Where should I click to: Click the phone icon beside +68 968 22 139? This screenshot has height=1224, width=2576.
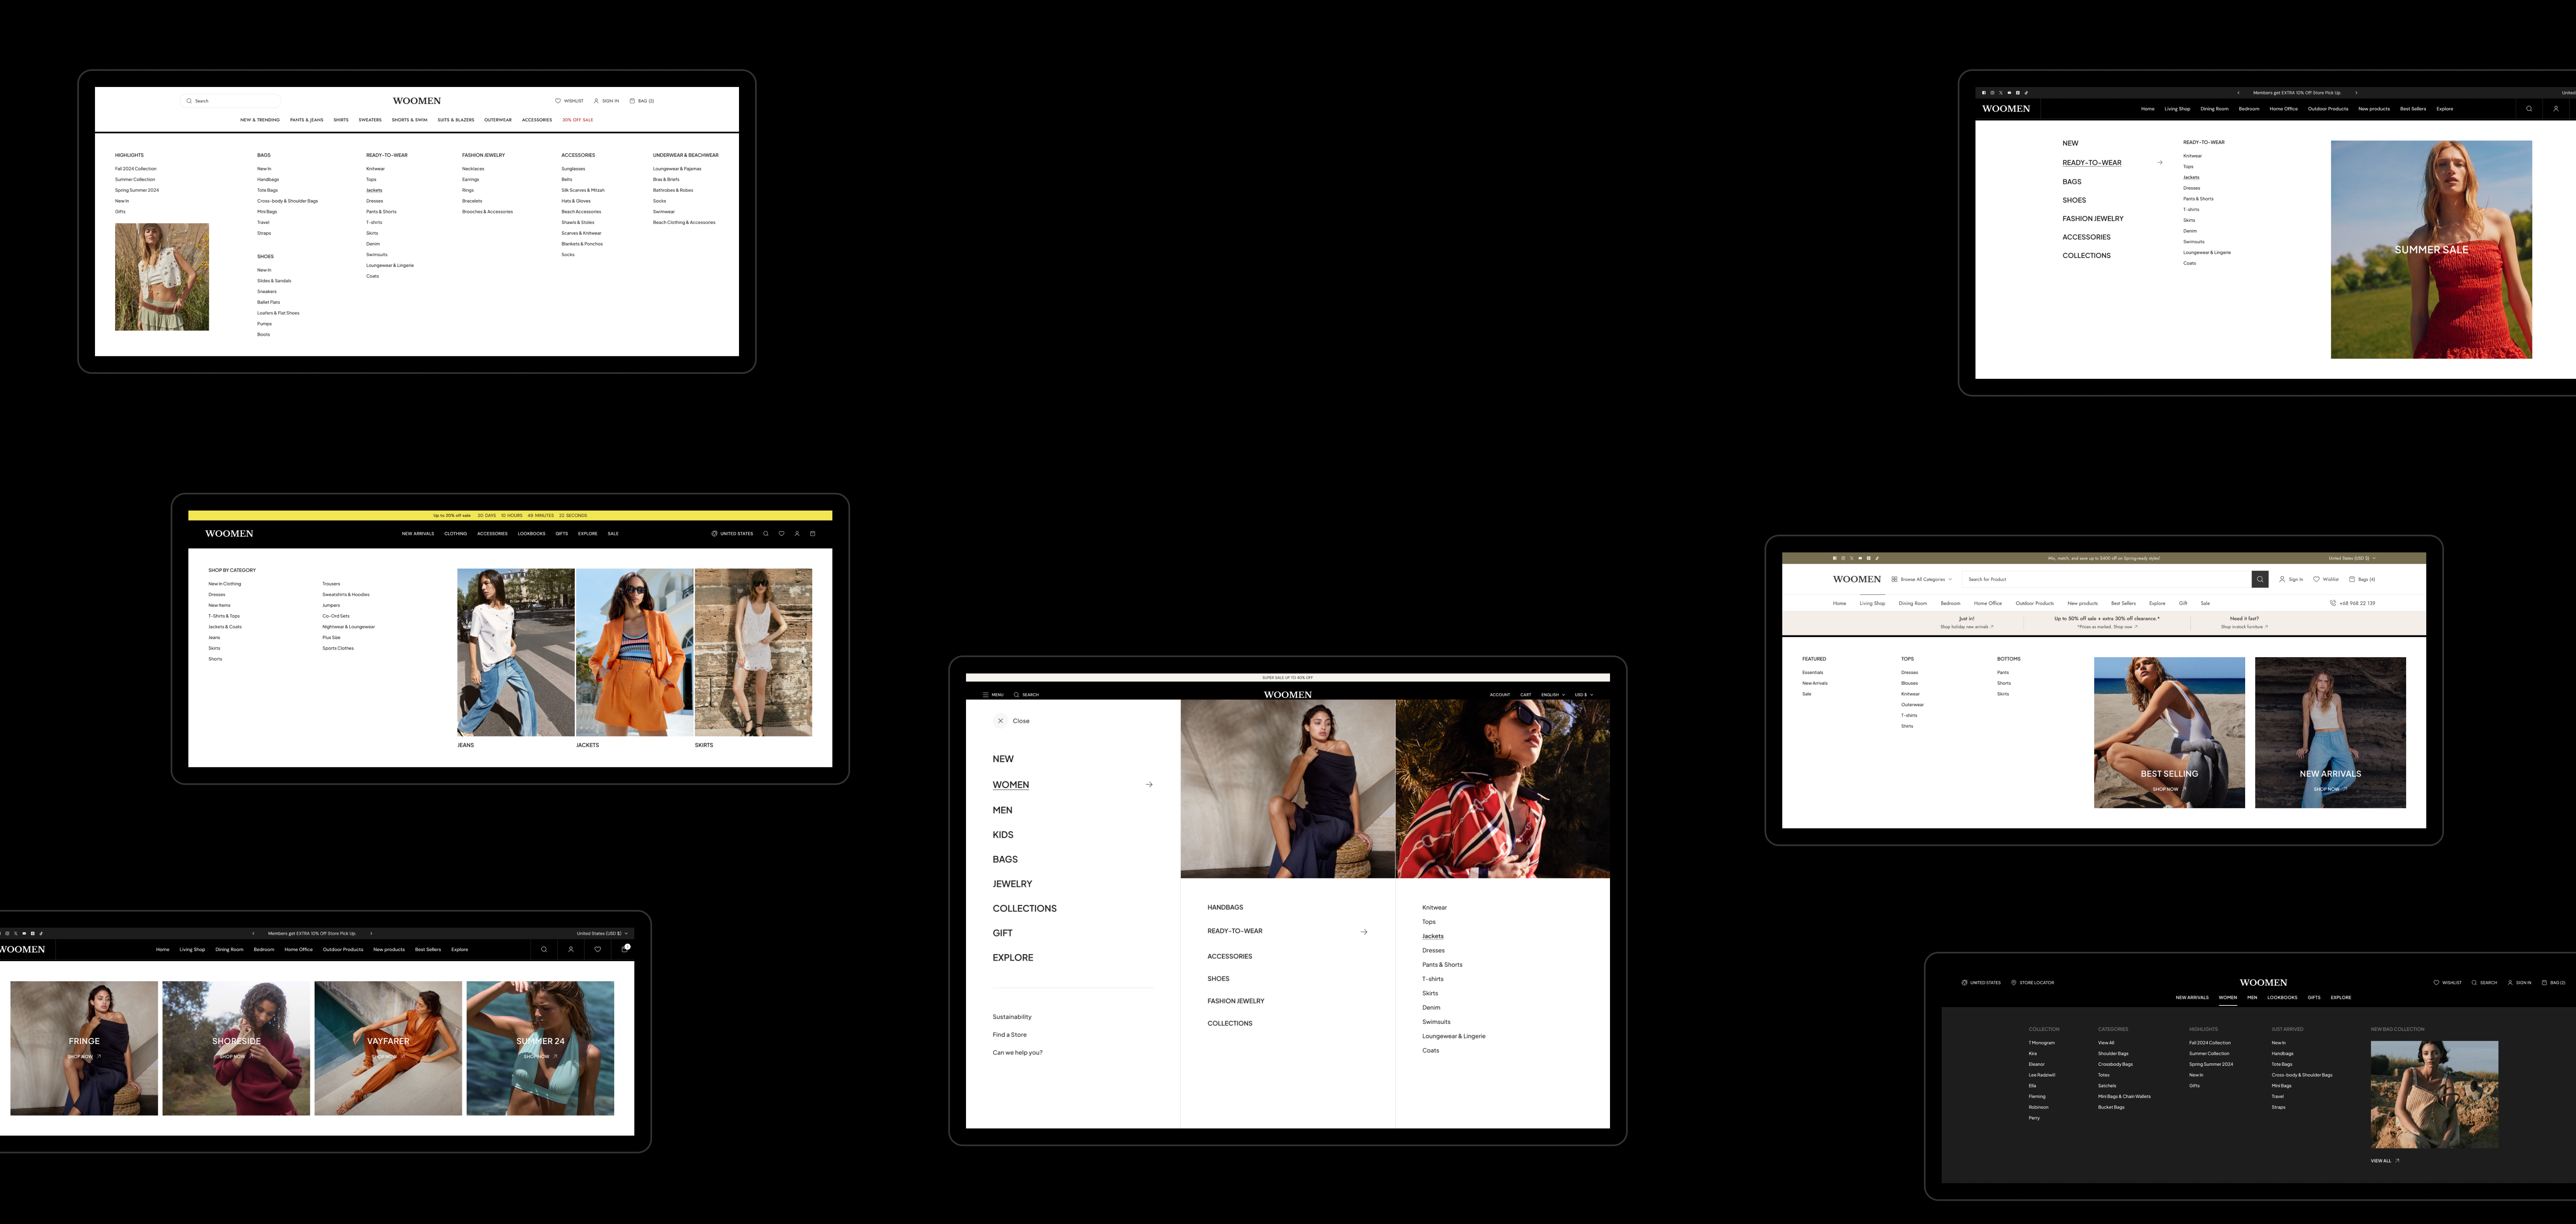(x=2332, y=603)
